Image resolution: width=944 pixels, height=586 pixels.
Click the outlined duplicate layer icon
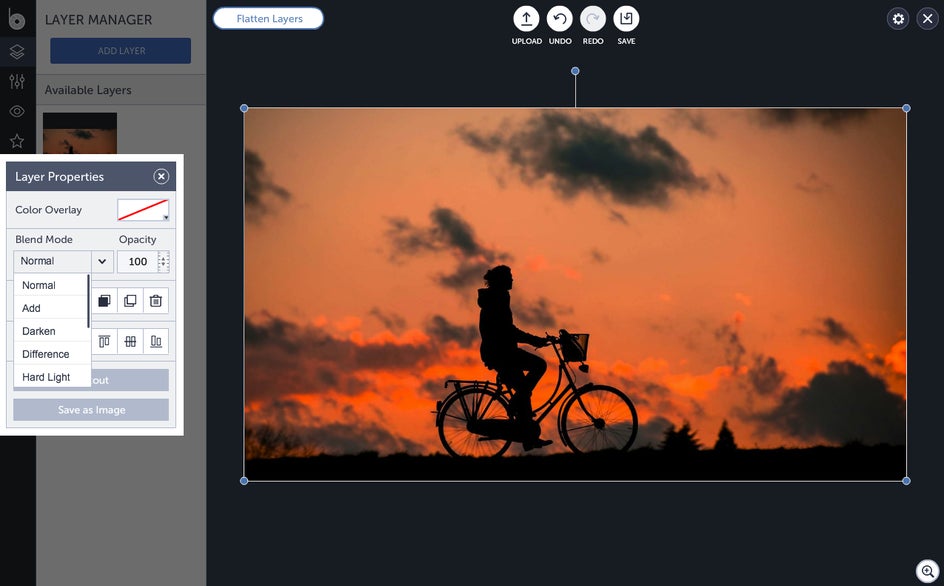point(130,301)
